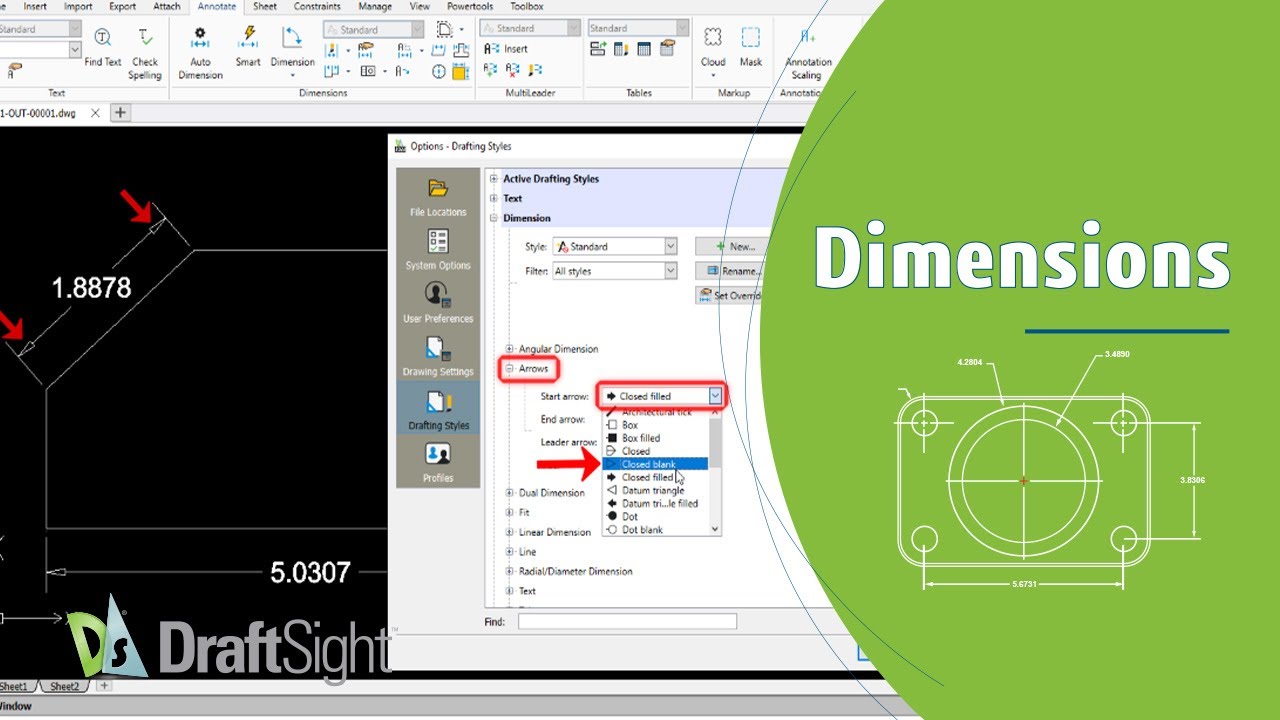Switch to Manage ribbon tab
The height and width of the screenshot is (720, 1280).
[x=375, y=6]
